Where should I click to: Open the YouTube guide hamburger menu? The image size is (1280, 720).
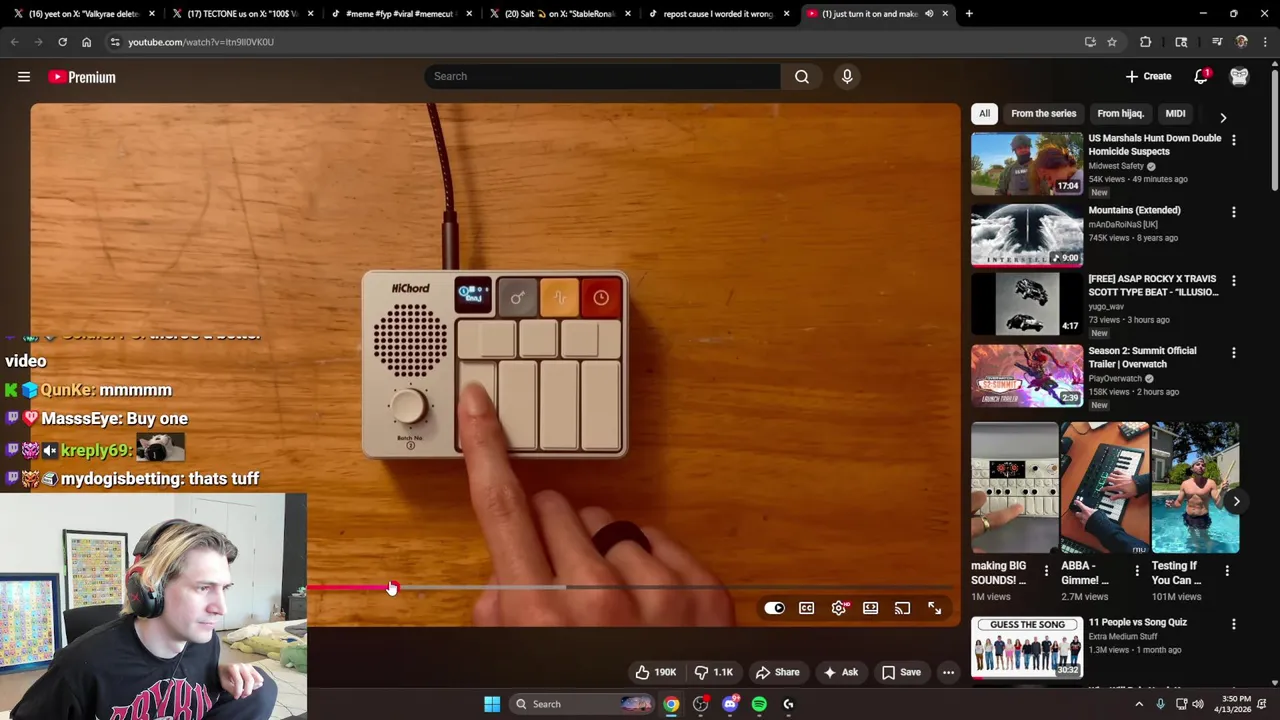(x=24, y=77)
